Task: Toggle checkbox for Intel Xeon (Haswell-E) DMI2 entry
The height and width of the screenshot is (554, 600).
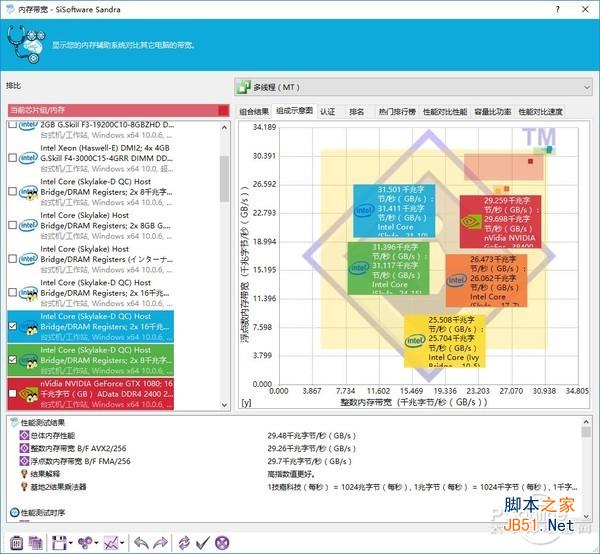Action: tap(13, 158)
